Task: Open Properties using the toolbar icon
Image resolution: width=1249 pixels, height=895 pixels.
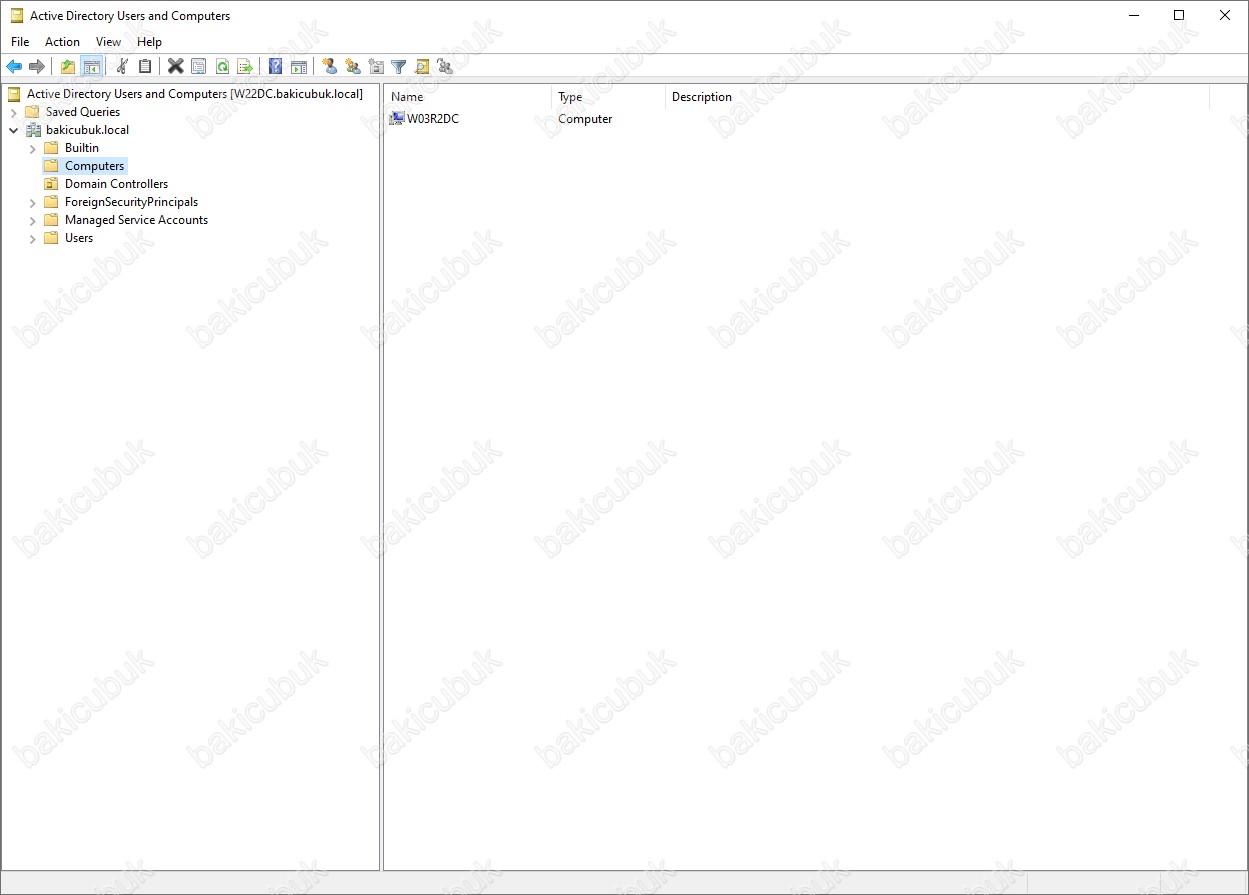Action: coord(198,66)
